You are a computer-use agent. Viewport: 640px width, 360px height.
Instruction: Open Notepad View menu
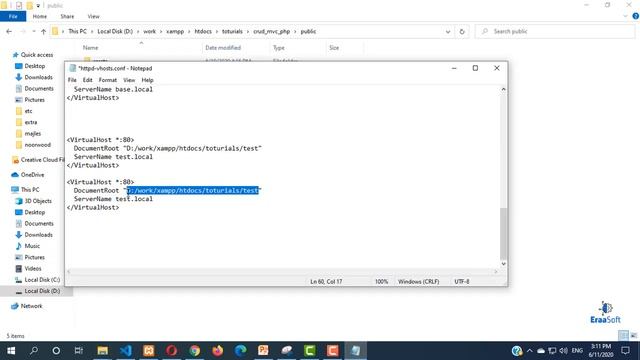coord(129,80)
